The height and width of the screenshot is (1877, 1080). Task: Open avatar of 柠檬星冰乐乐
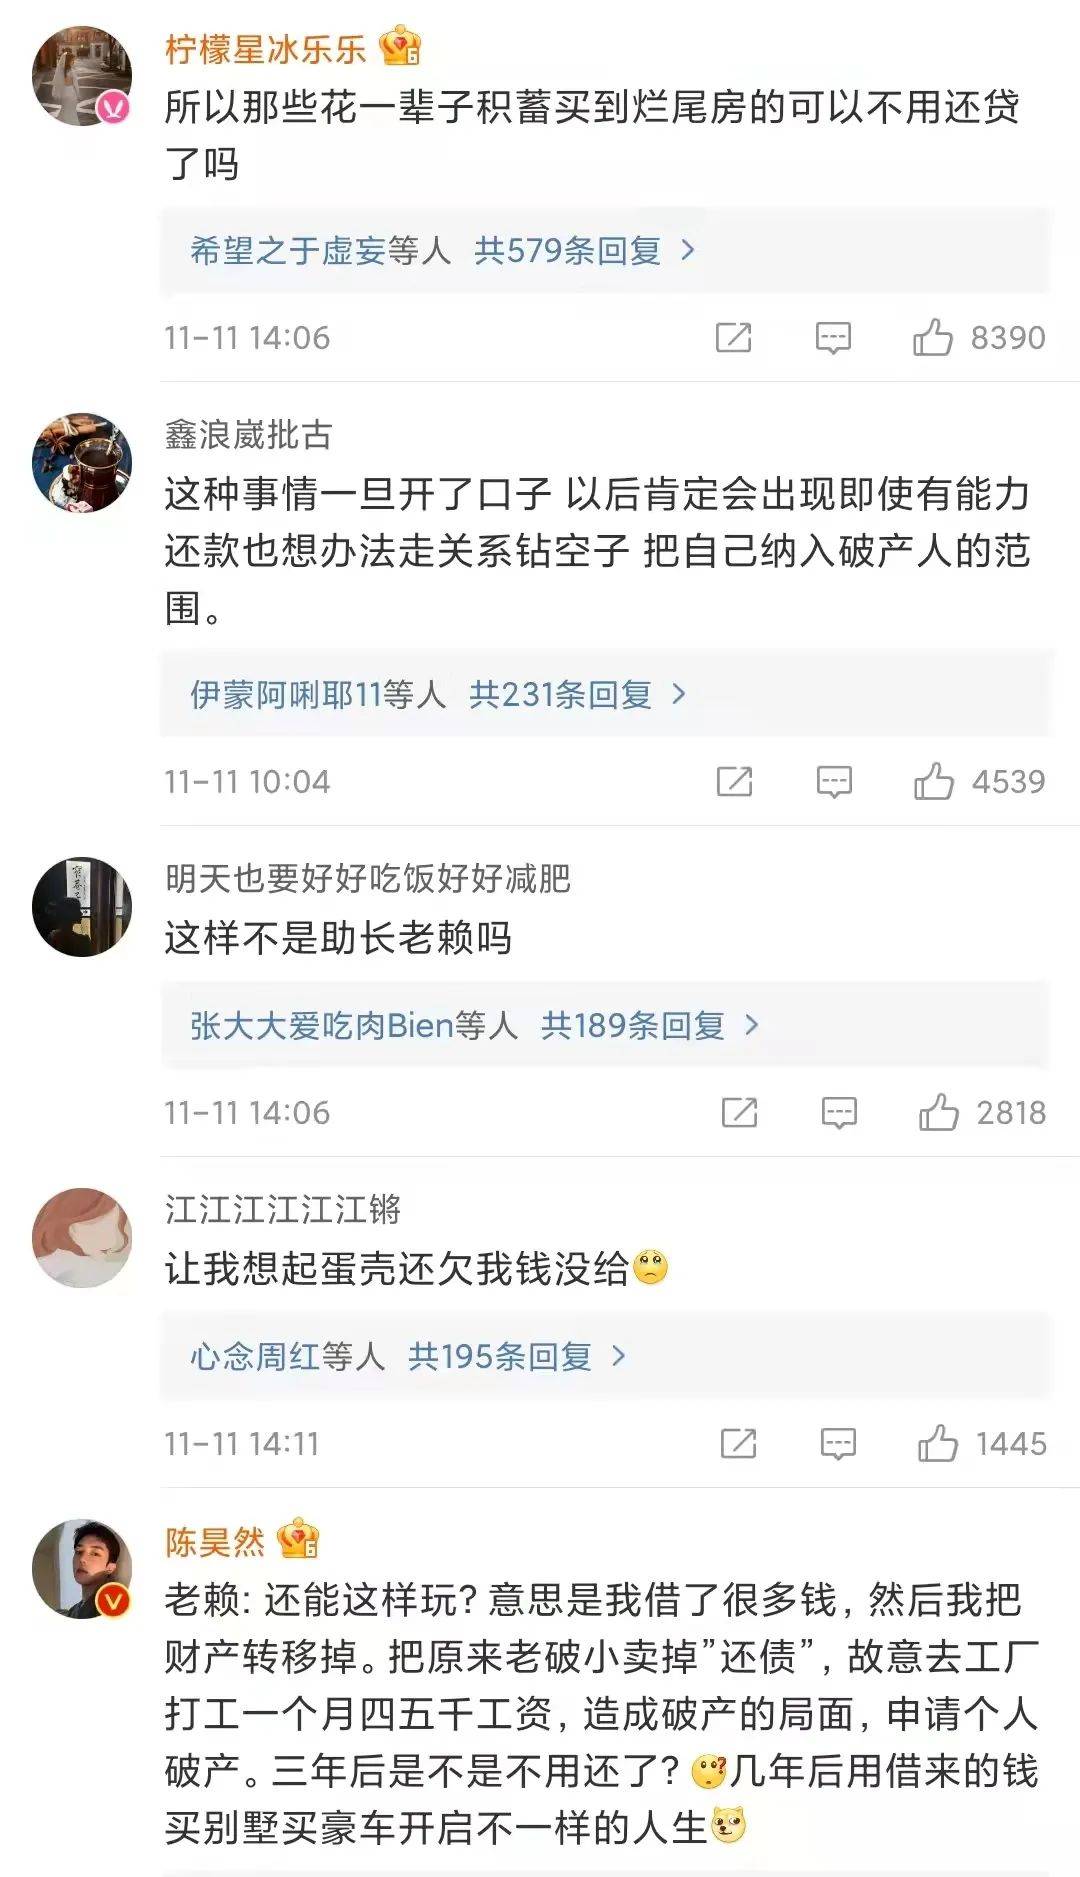coord(82,76)
